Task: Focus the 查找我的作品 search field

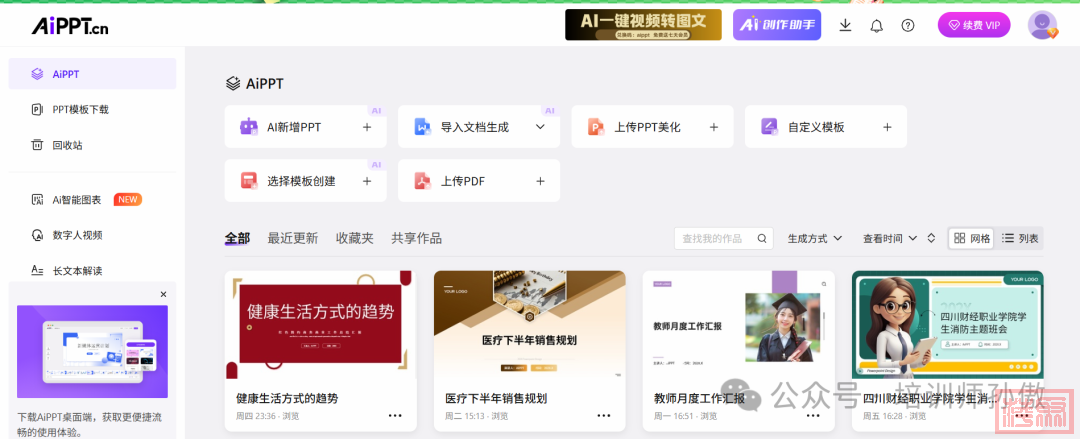Action: coord(723,238)
